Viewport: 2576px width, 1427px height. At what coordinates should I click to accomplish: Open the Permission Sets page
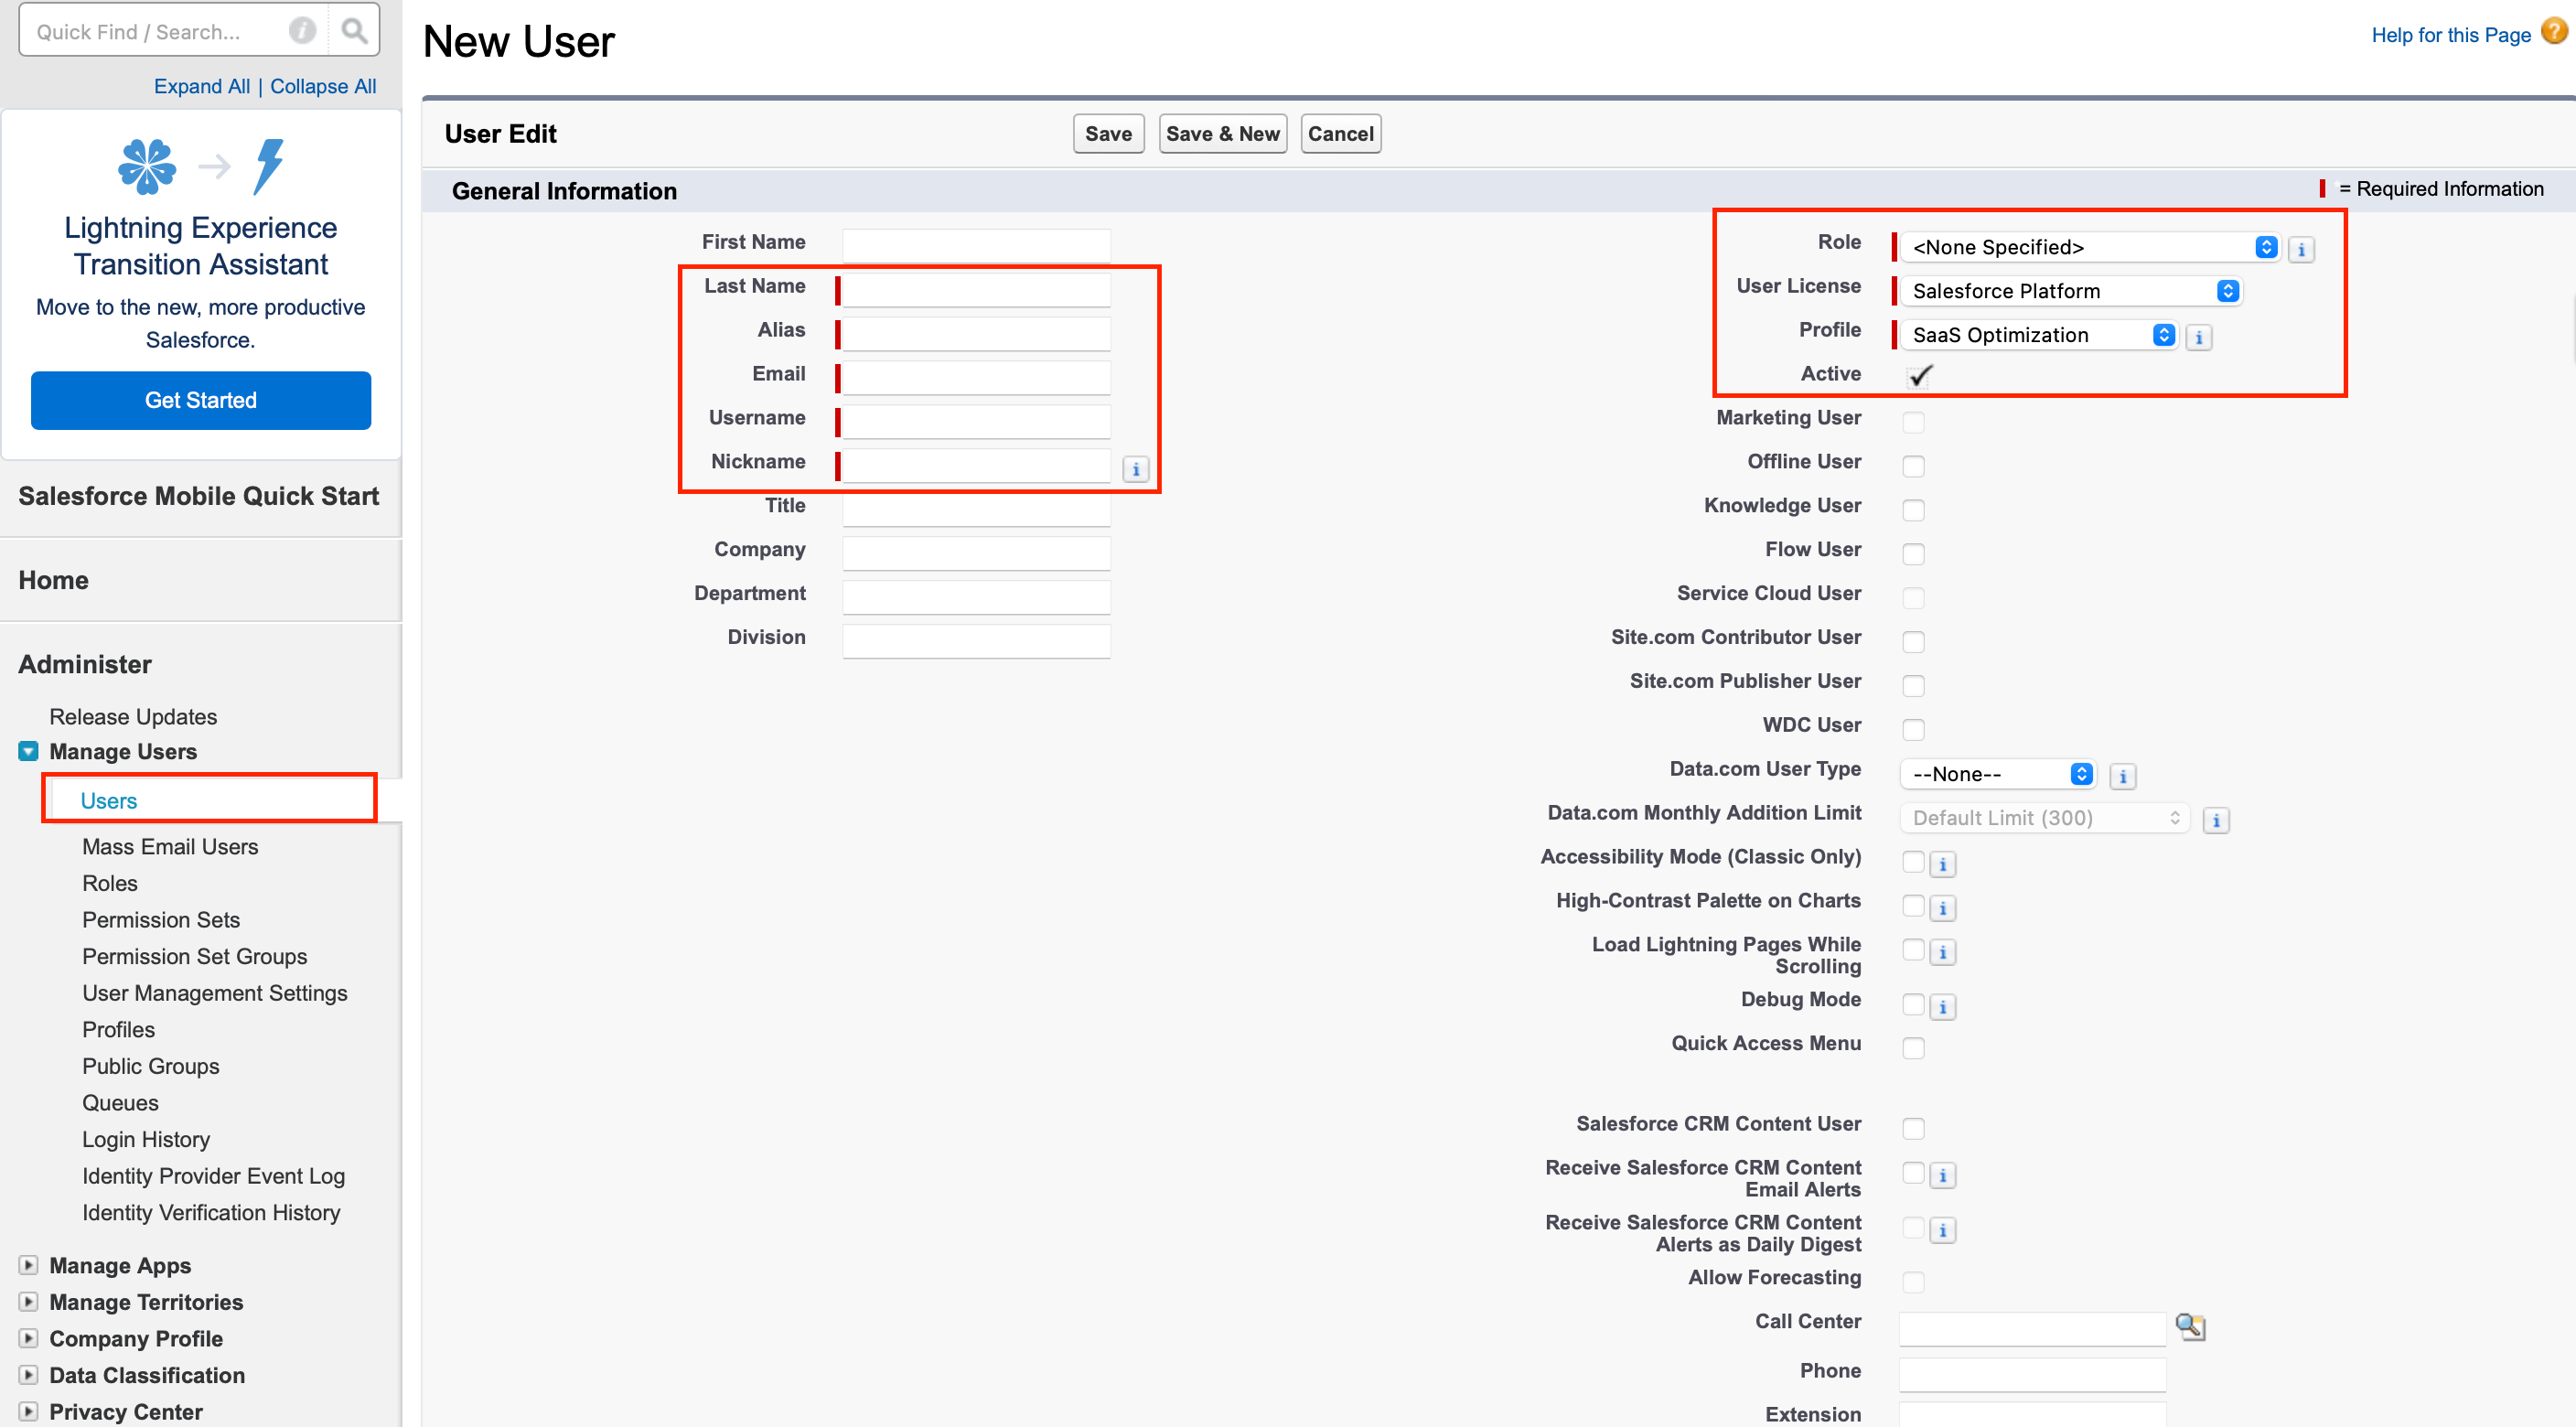point(161,919)
